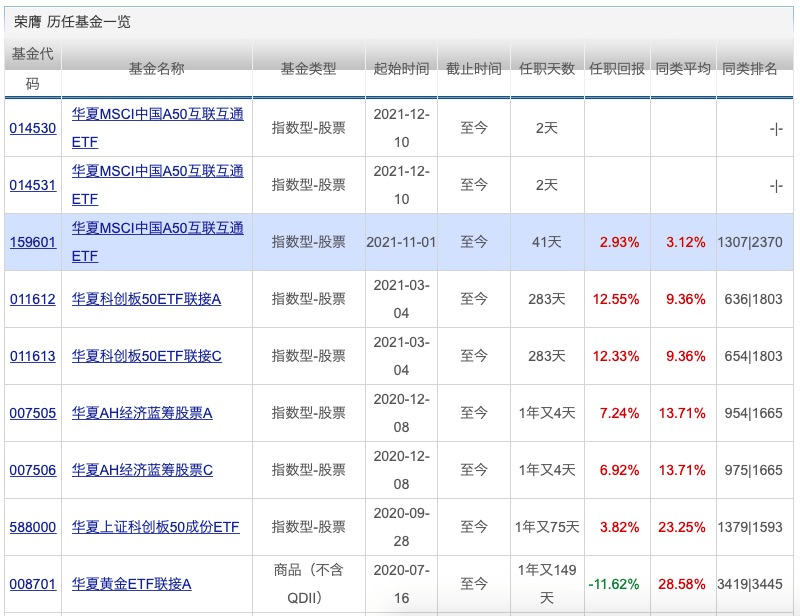Open fund code 588000 link
Image resolution: width=800 pixels, height=616 pixels.
32,527
